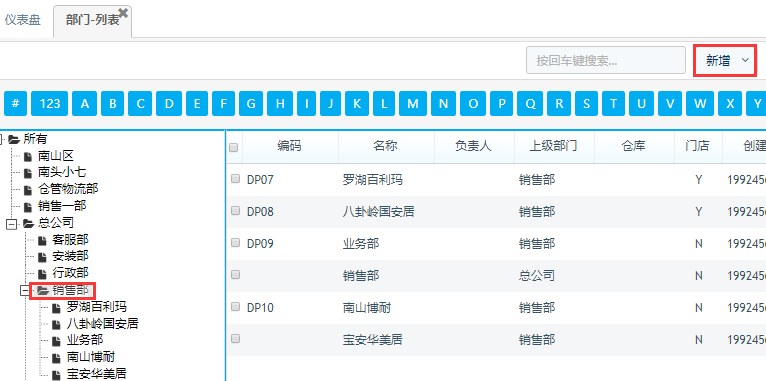This screenshot has width=766, height=381.
Task: Click 八卦岭国安居 name cell in table
Action: 379,212
